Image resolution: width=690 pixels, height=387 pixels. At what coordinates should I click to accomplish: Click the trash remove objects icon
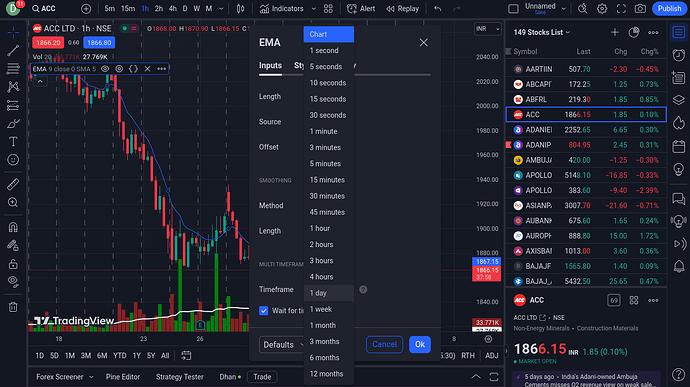[13, 307]
